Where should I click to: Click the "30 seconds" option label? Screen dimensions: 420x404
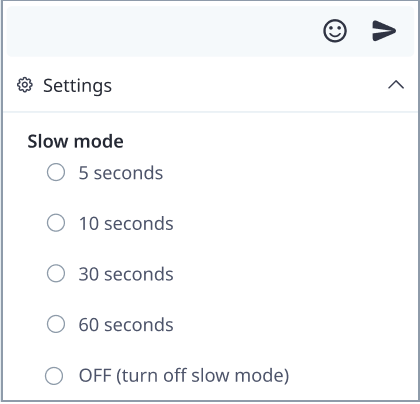point(126,274)
